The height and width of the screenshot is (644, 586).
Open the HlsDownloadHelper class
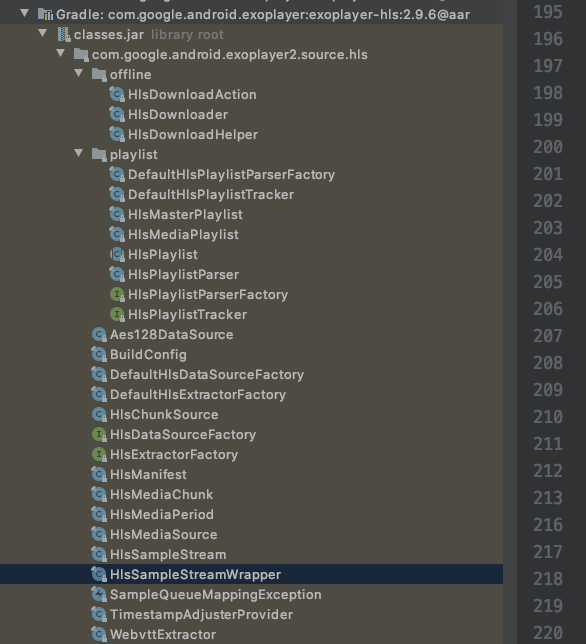click(193, 135)
